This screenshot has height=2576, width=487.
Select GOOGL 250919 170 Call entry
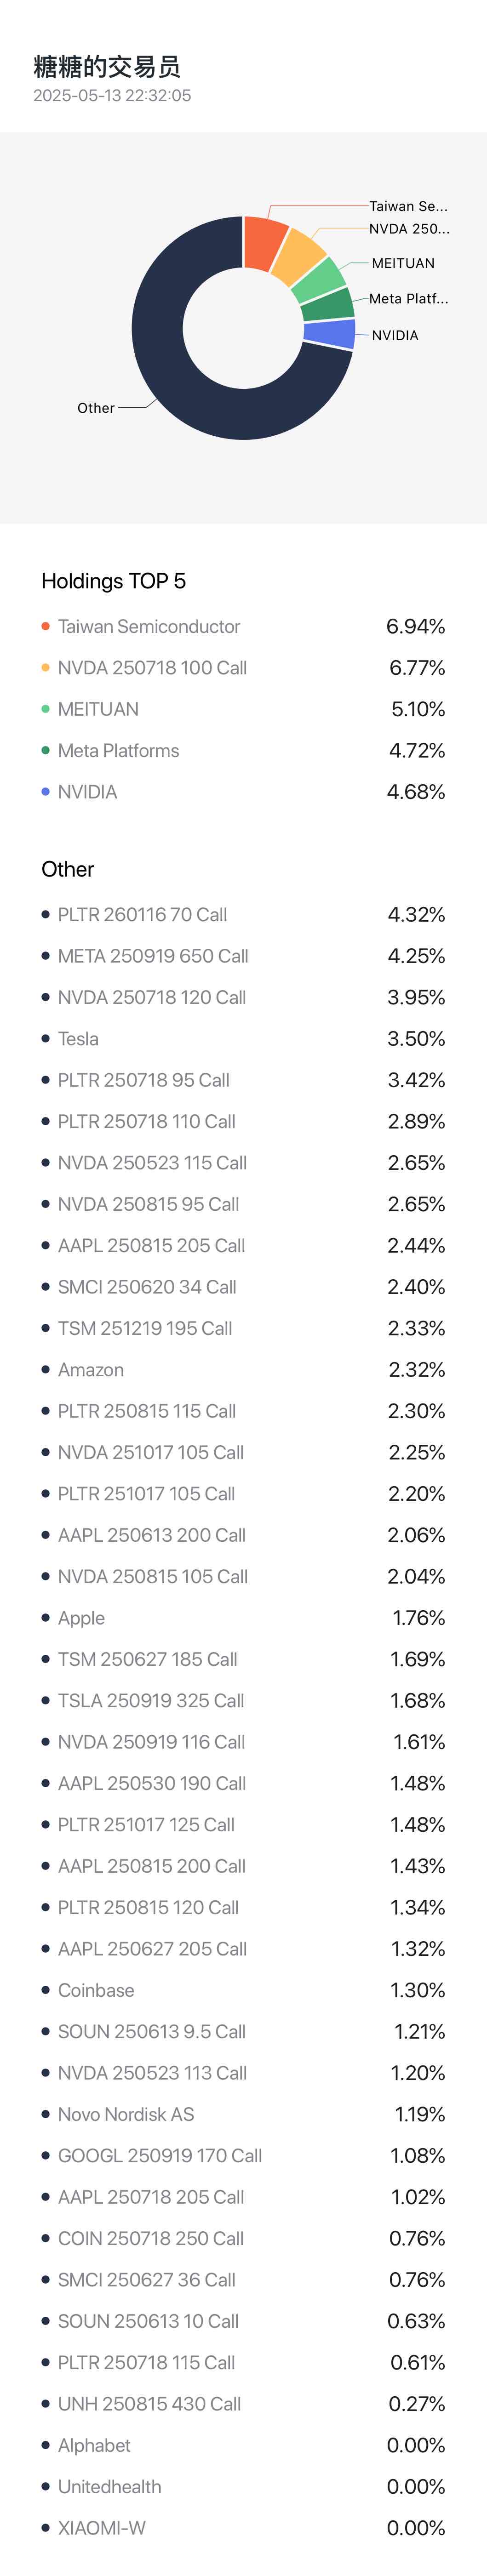(243, 2155)
